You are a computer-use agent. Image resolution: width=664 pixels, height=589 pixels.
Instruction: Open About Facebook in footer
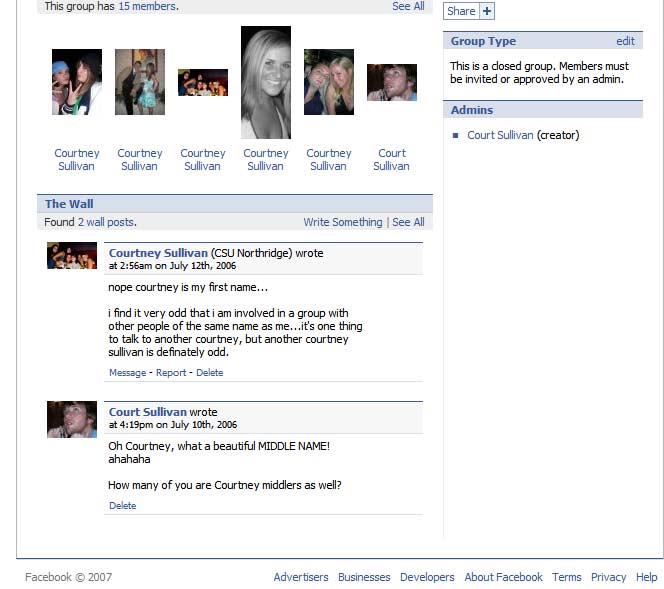(x=503, y=577)
